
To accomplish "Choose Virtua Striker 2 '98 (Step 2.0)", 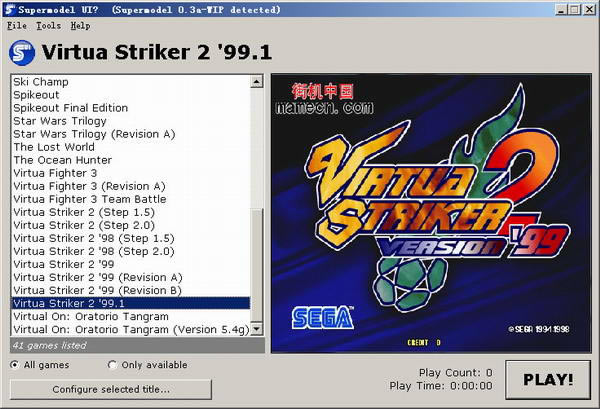I will coord(93,251).
